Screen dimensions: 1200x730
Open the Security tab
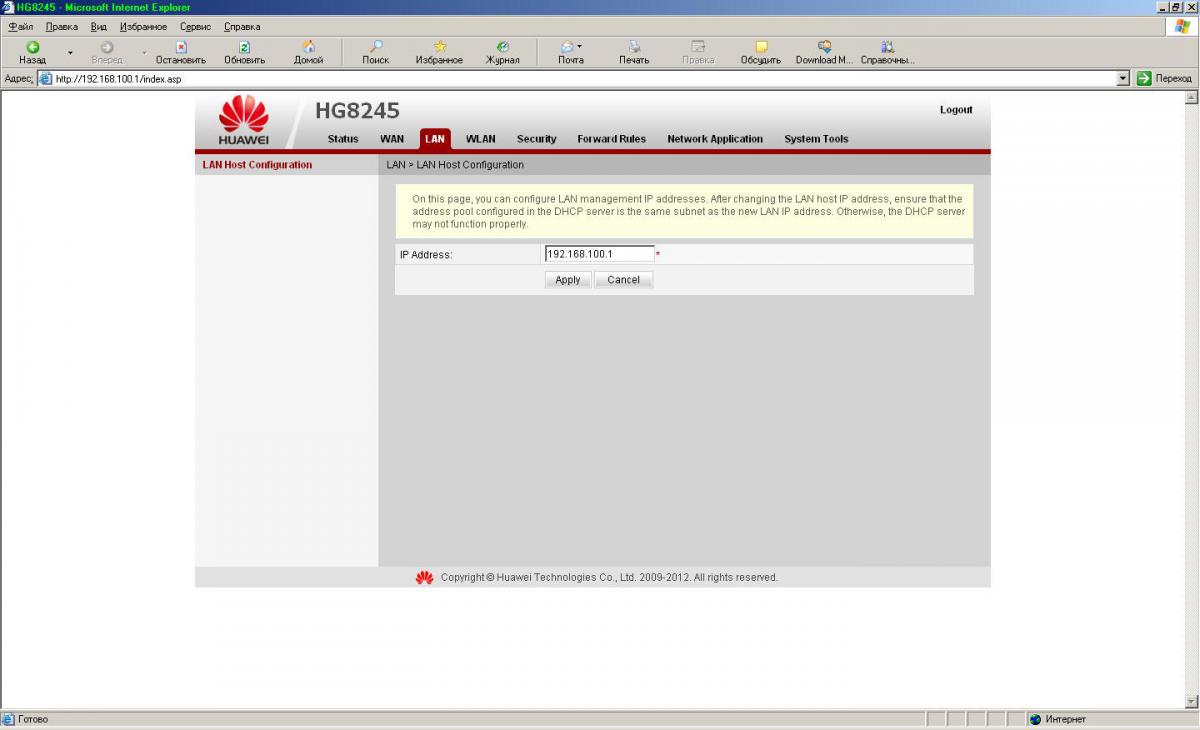click(536, 139)
